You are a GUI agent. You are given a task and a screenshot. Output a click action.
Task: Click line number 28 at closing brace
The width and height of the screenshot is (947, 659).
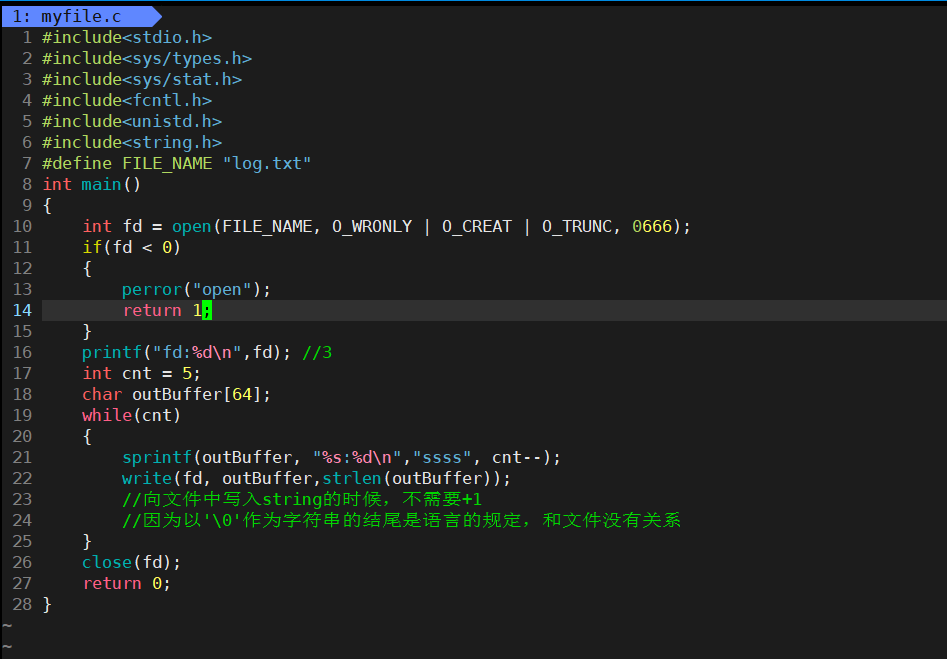(22, 604)
